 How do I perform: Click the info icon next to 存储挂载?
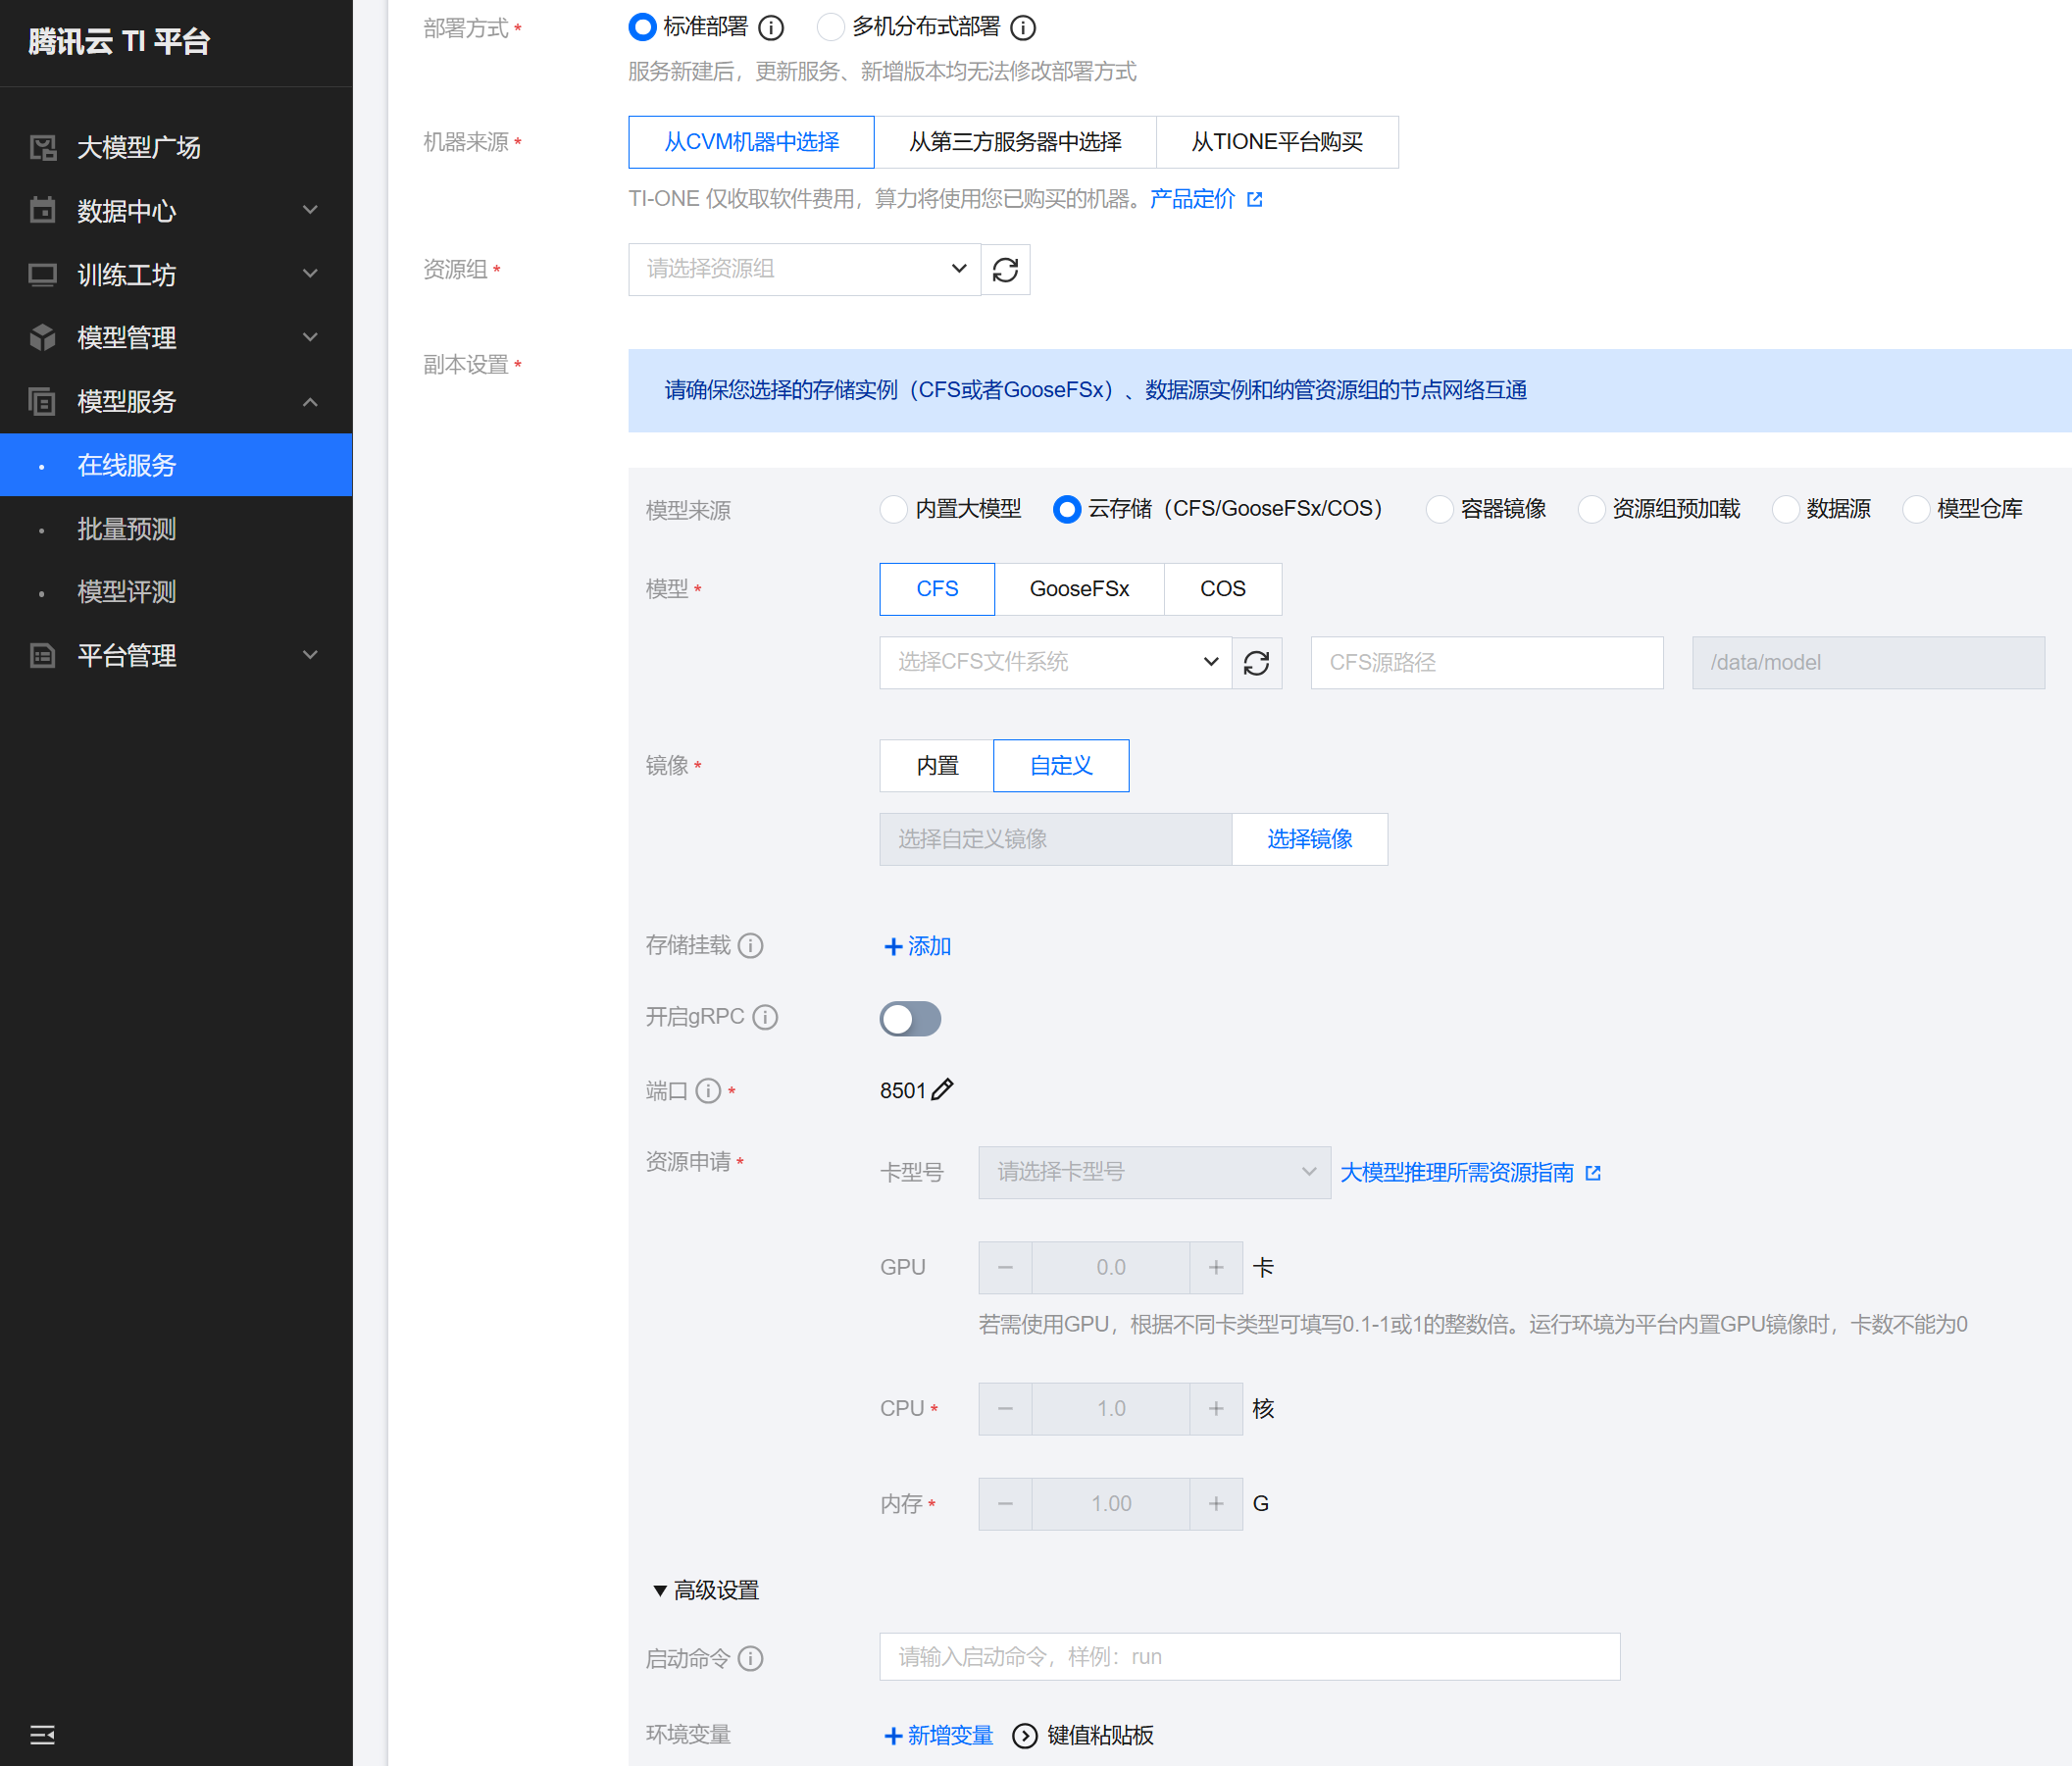coord(750,945)
